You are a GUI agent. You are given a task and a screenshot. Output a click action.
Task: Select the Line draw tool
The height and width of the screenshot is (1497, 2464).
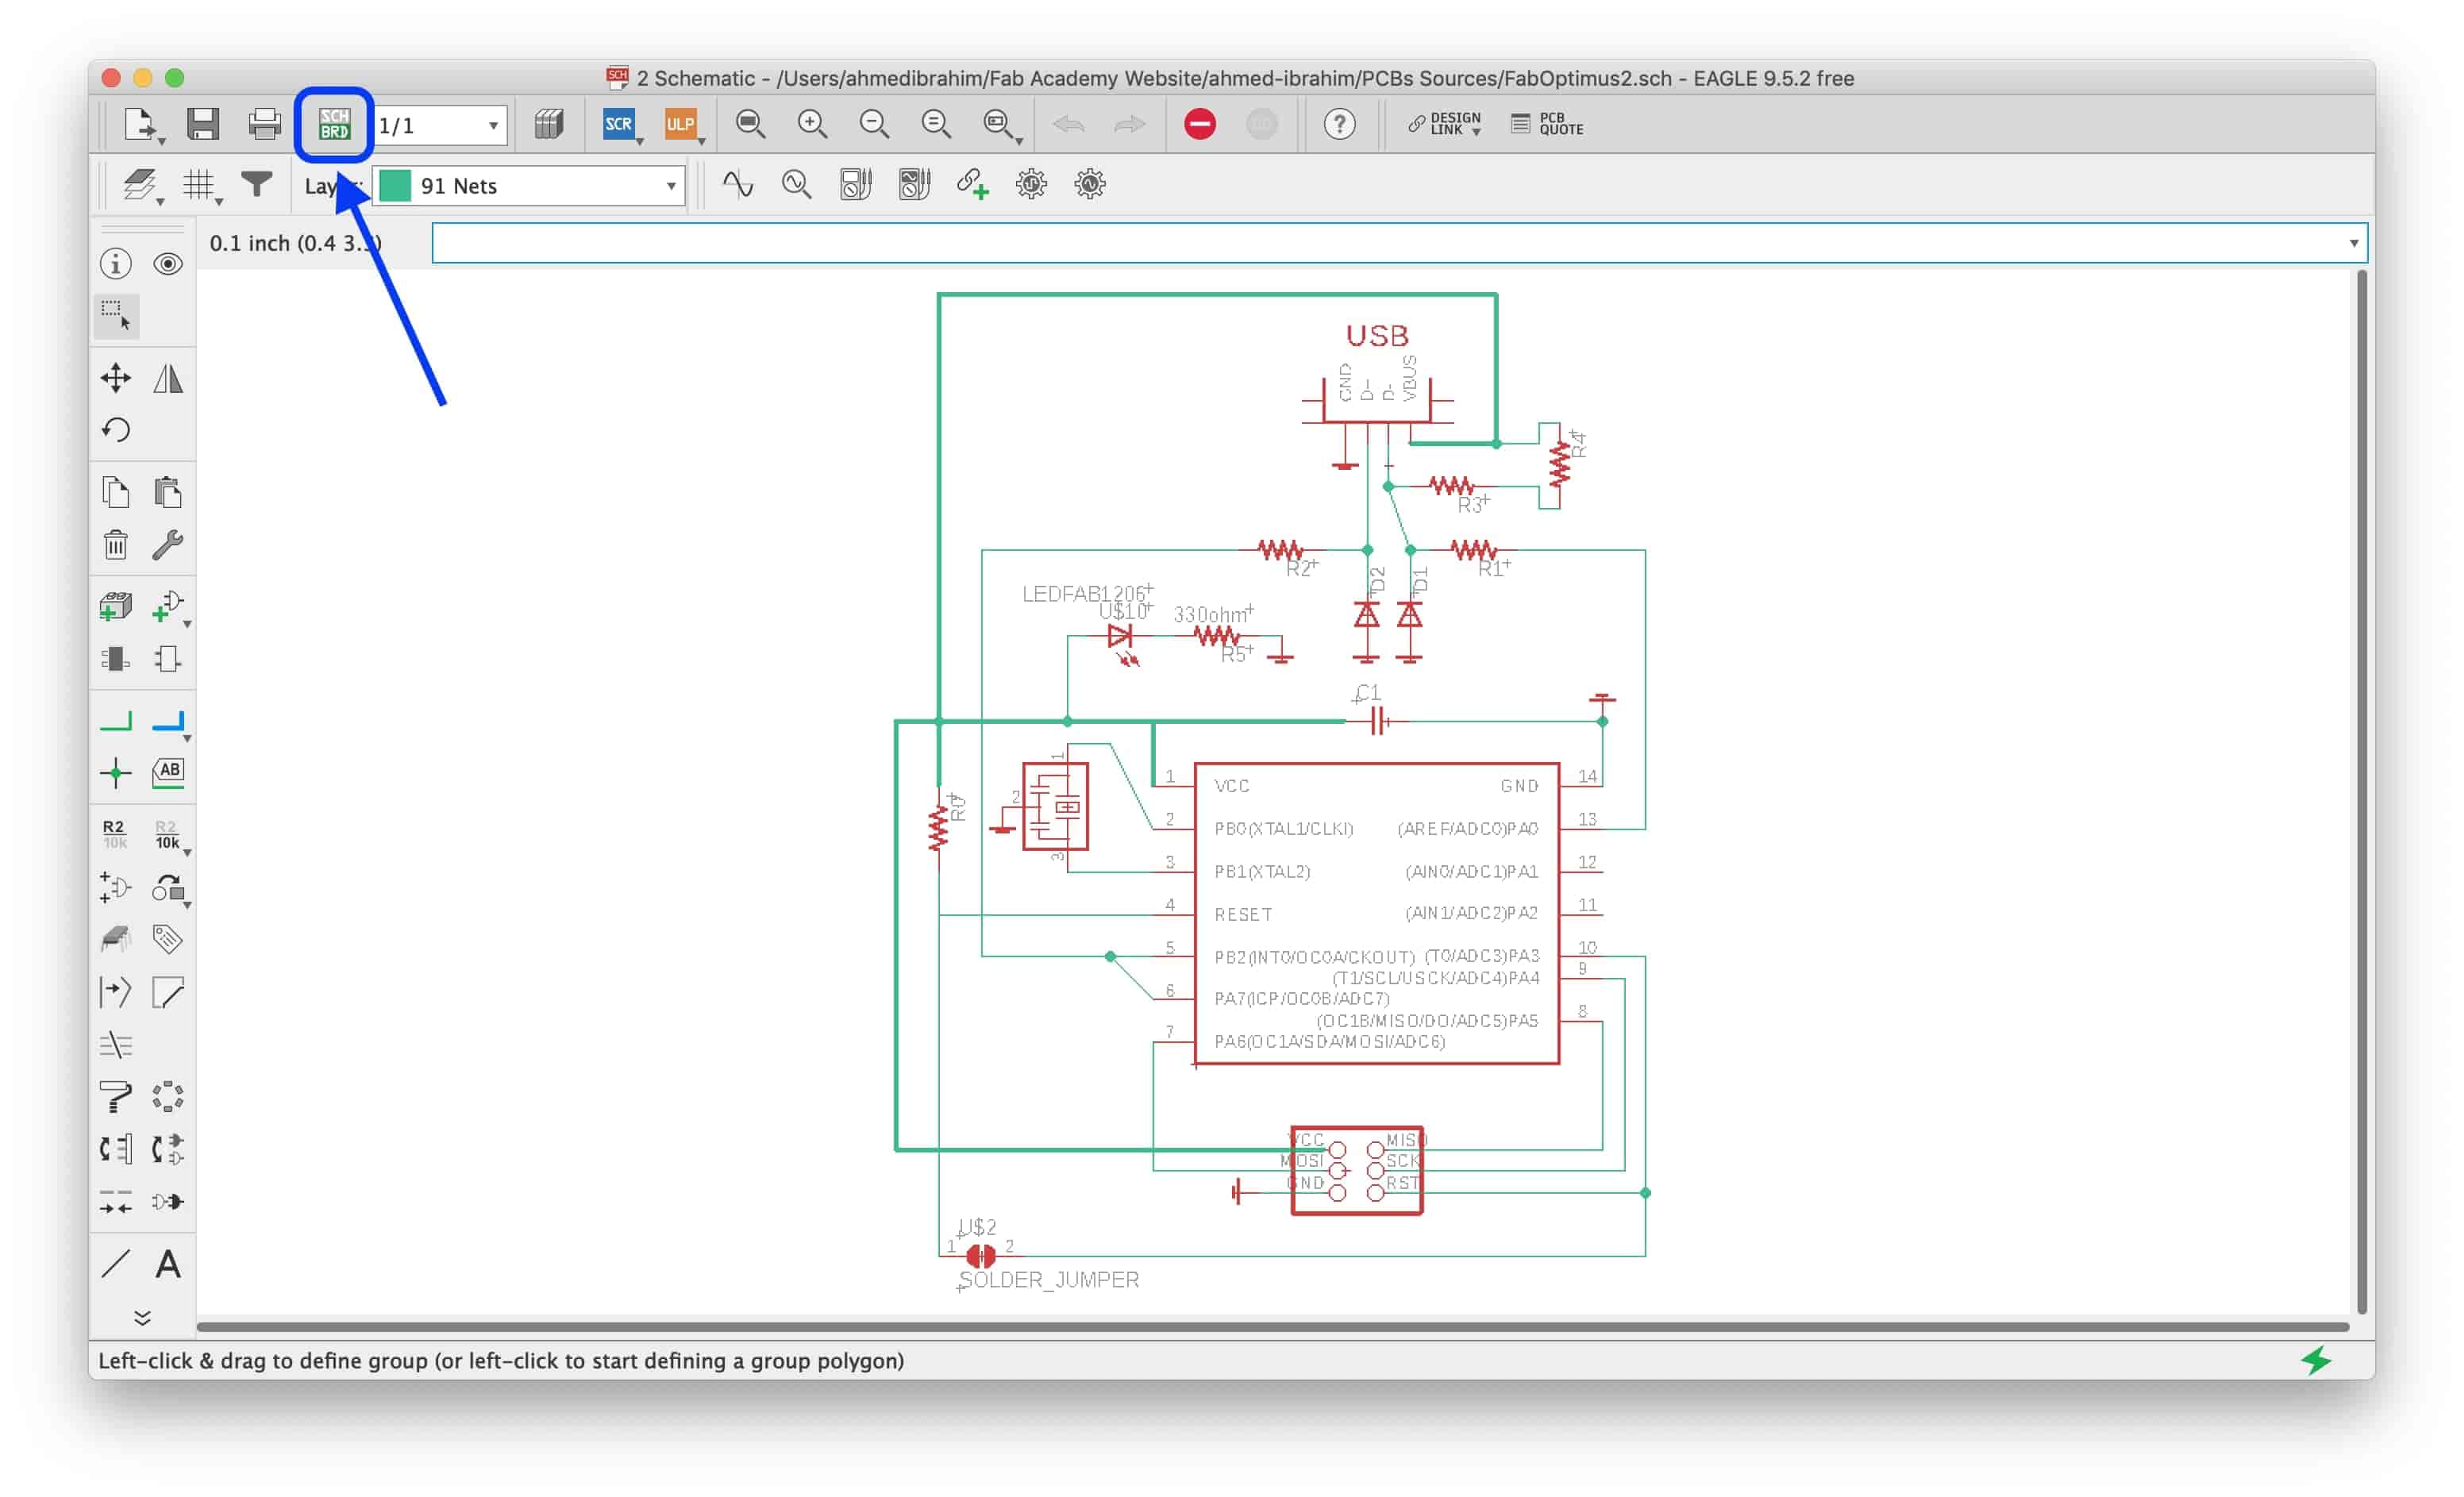(x=116, y=1265)
